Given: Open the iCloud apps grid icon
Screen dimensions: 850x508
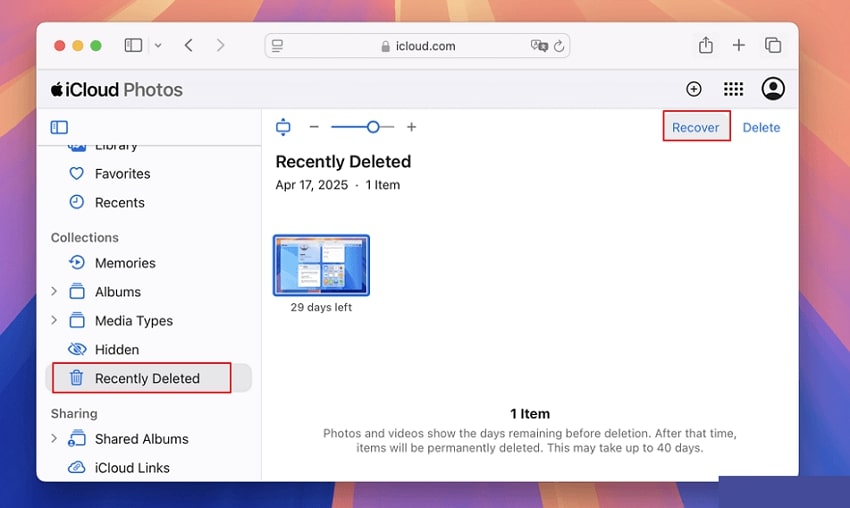Looking at the screenshot, I should pos(733,89).
